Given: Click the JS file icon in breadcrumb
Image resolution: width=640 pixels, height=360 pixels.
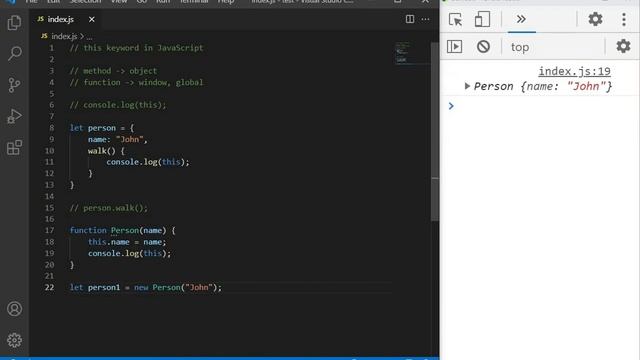Looking at the screenshot, I should coord(44,36).
